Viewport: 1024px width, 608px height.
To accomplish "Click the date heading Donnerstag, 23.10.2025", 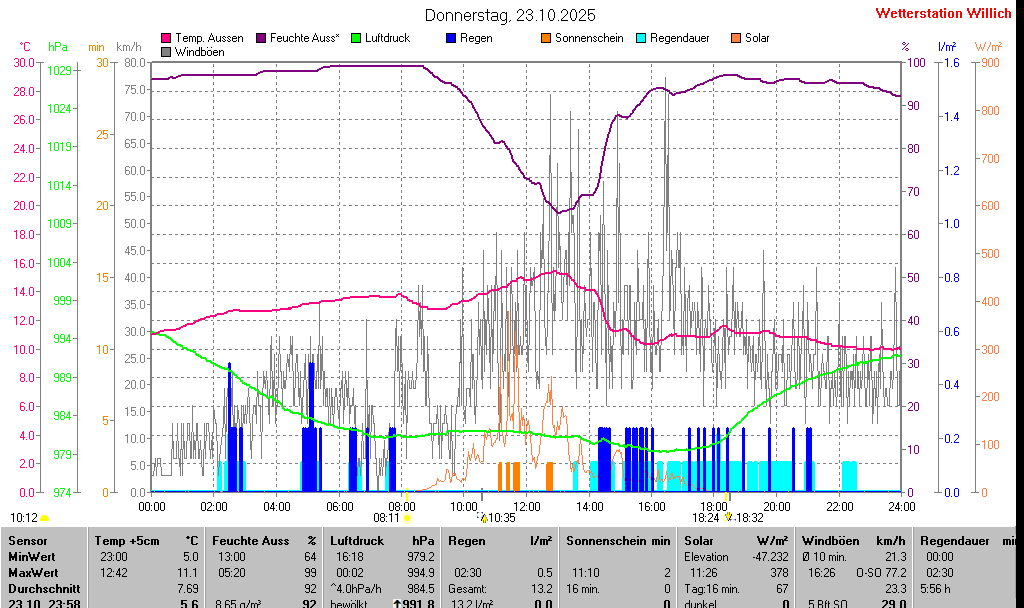I will pos(510,15).
